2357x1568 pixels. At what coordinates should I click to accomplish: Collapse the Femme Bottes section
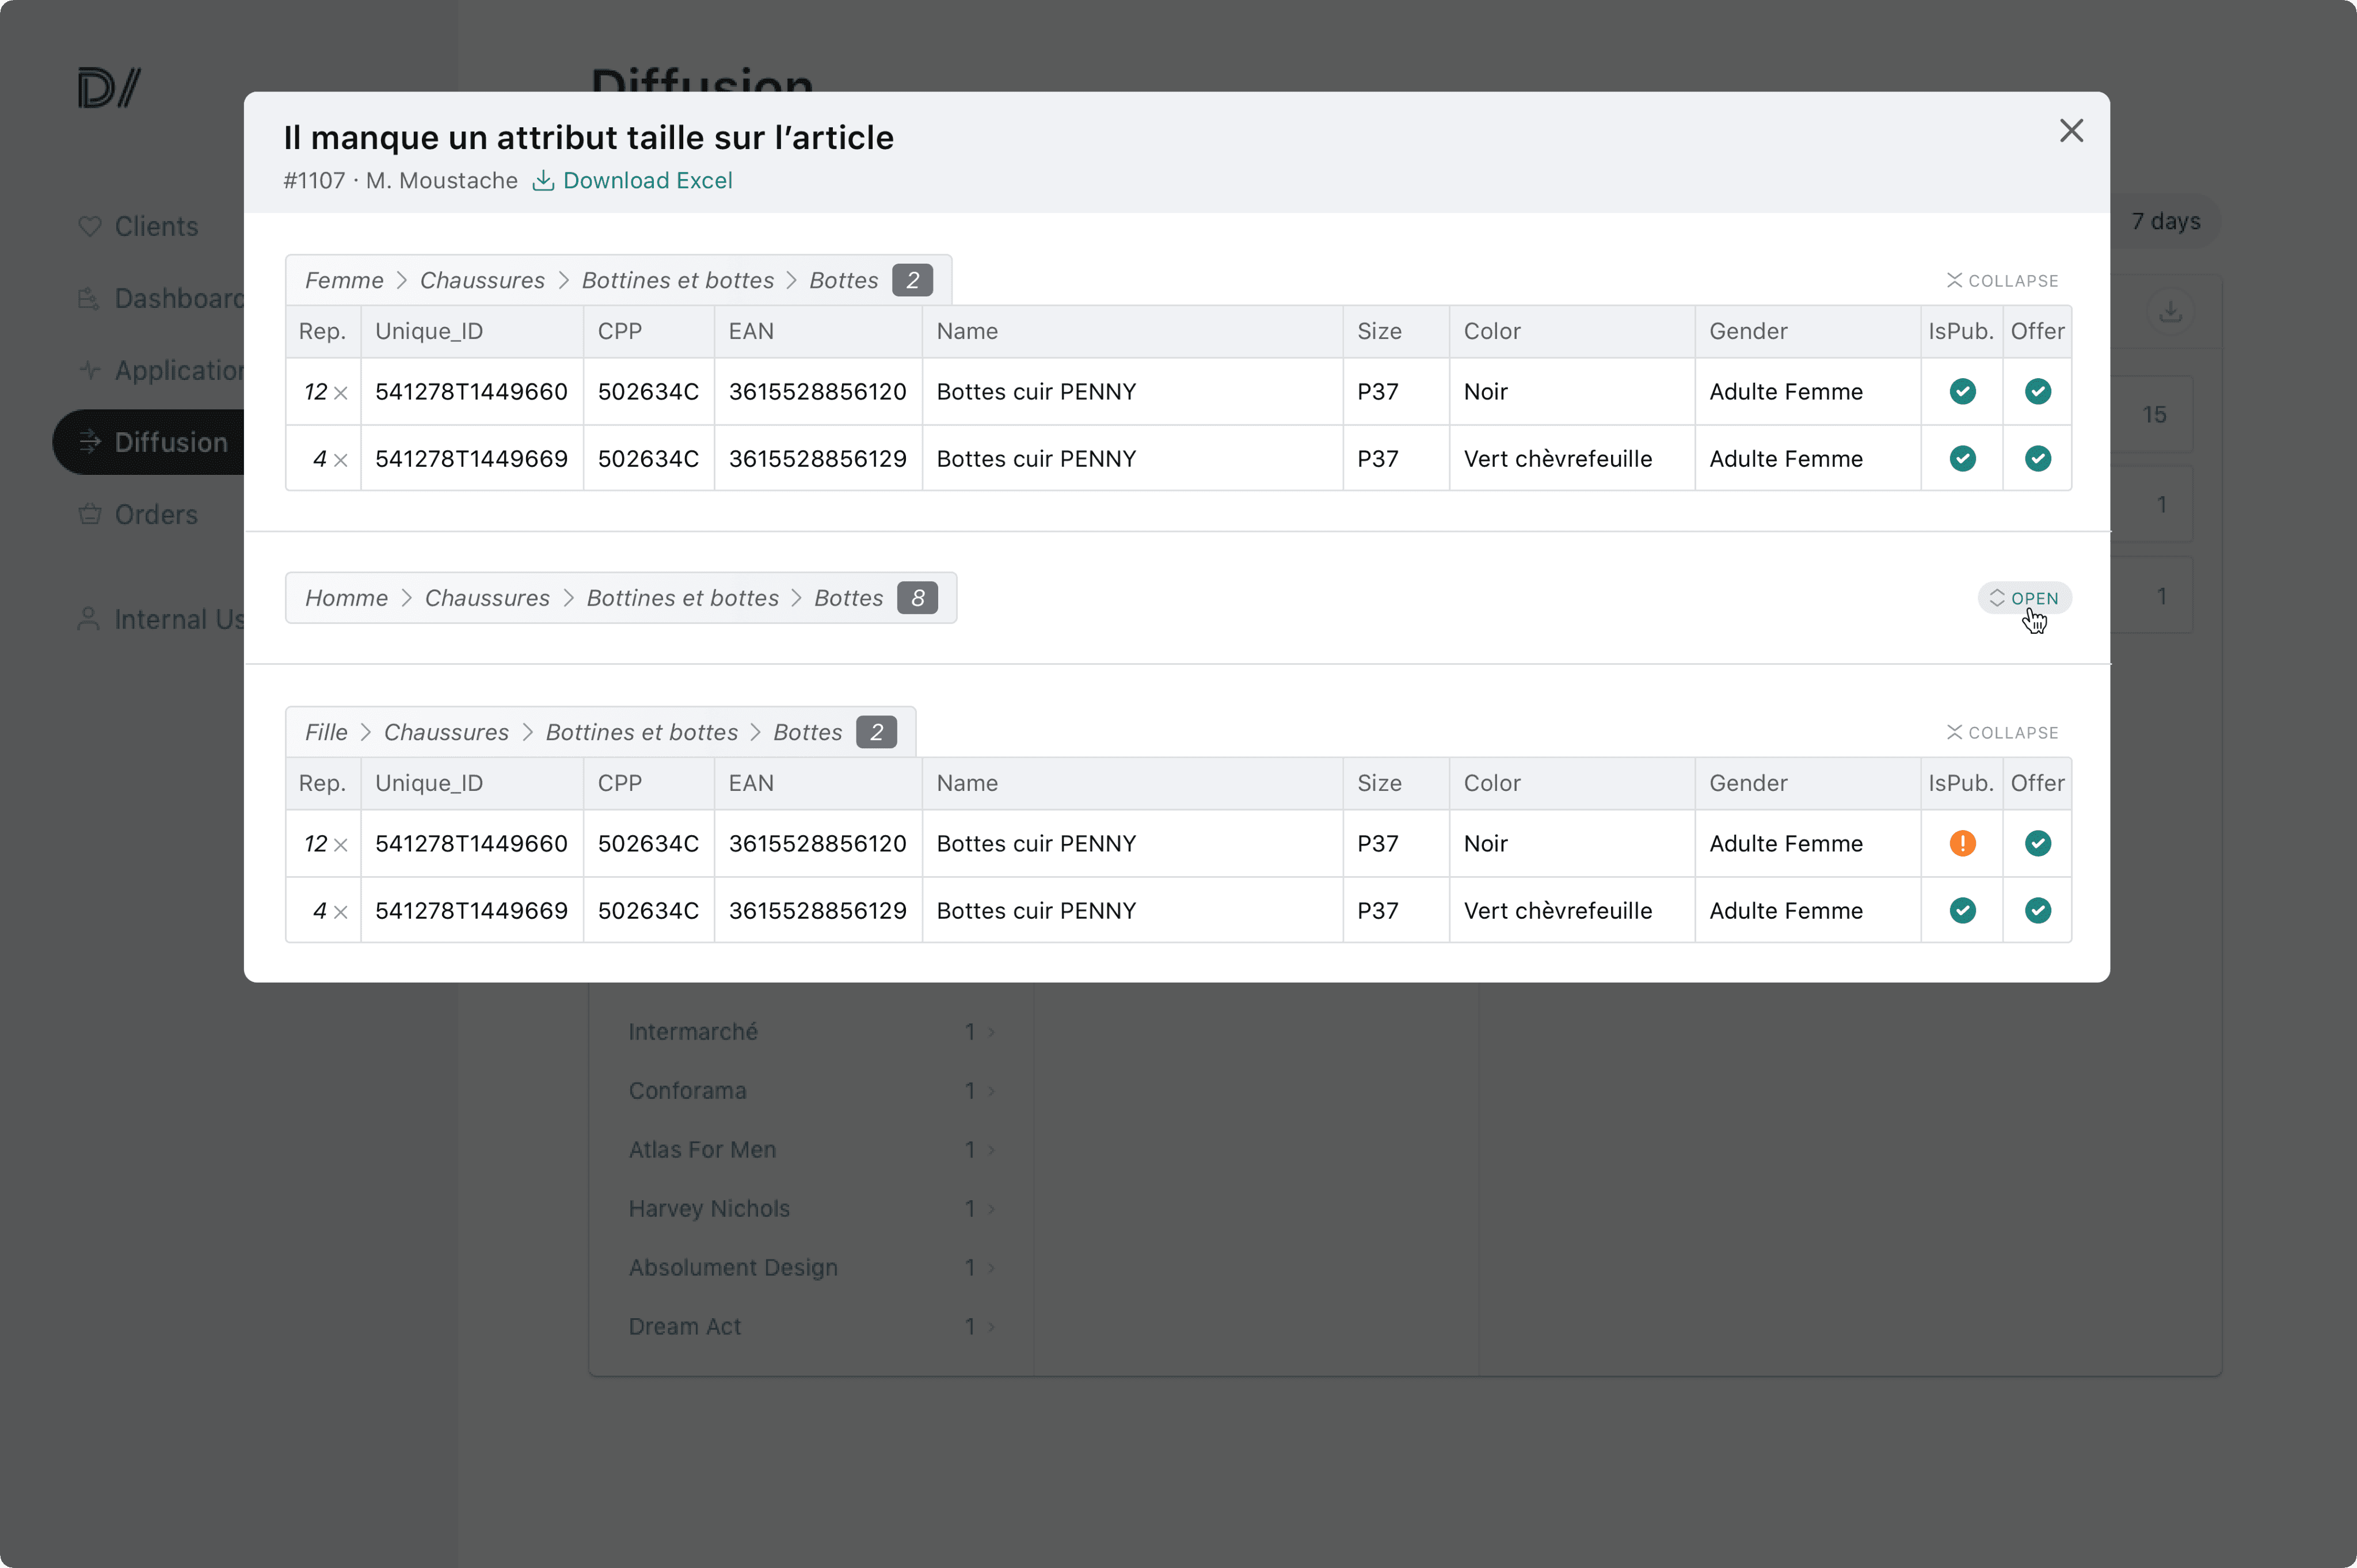[2002, 281]
